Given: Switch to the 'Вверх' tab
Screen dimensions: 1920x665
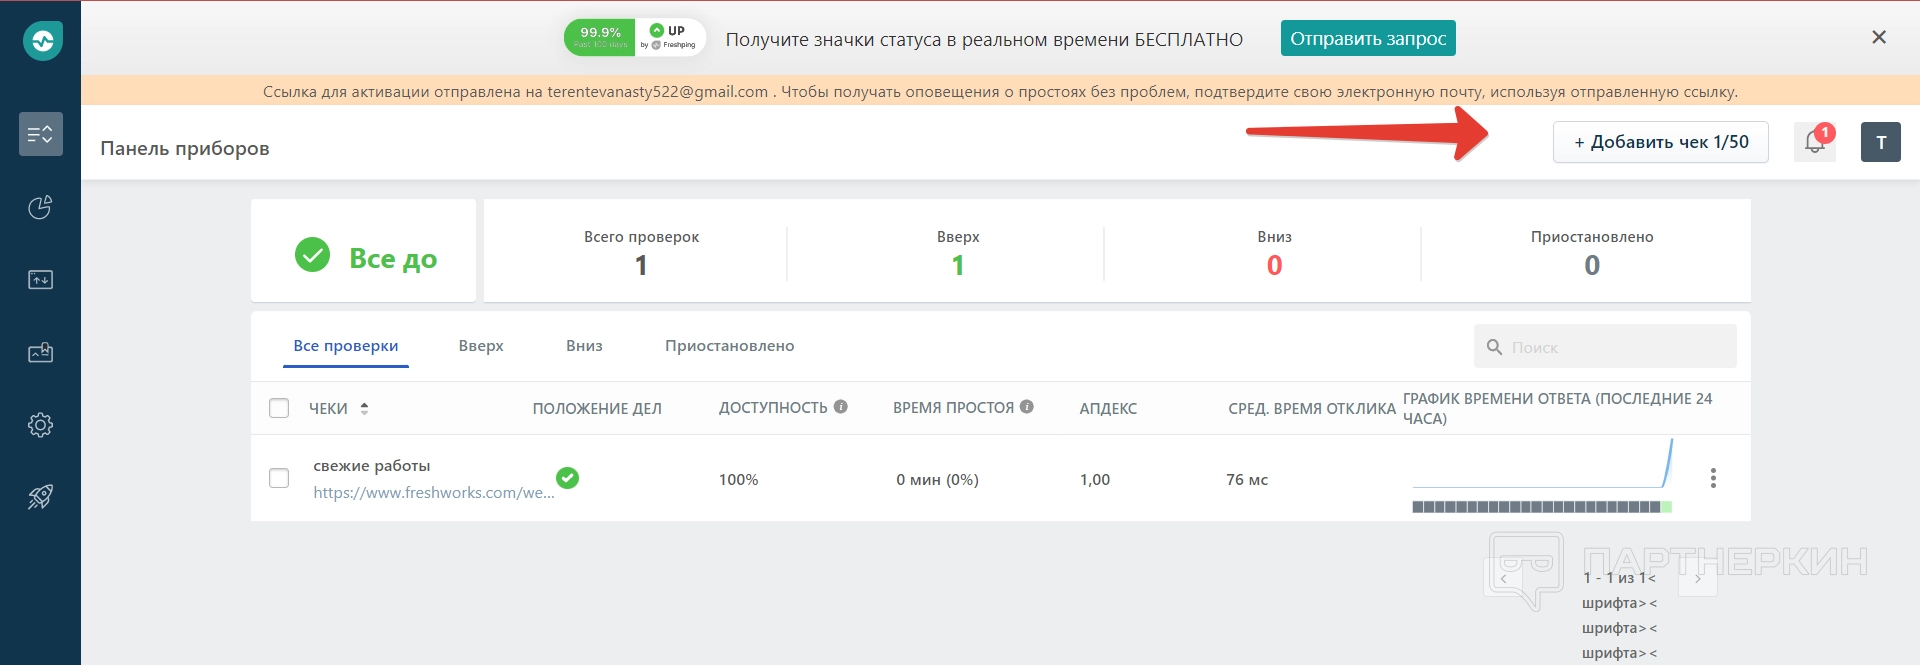Looking at the screenshot, I should coord(481,346).
